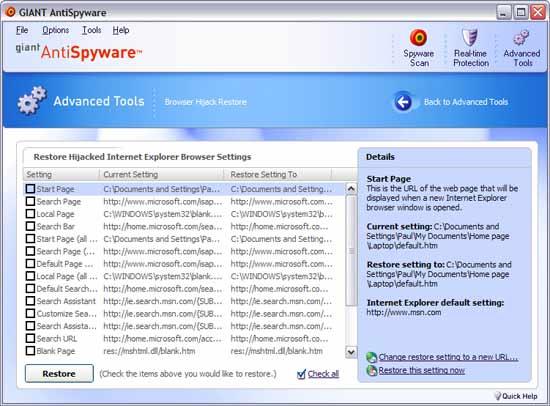Click globe icon beside Change restore setting
Viewport: 550px width, 406px height.
coord(371,357)
